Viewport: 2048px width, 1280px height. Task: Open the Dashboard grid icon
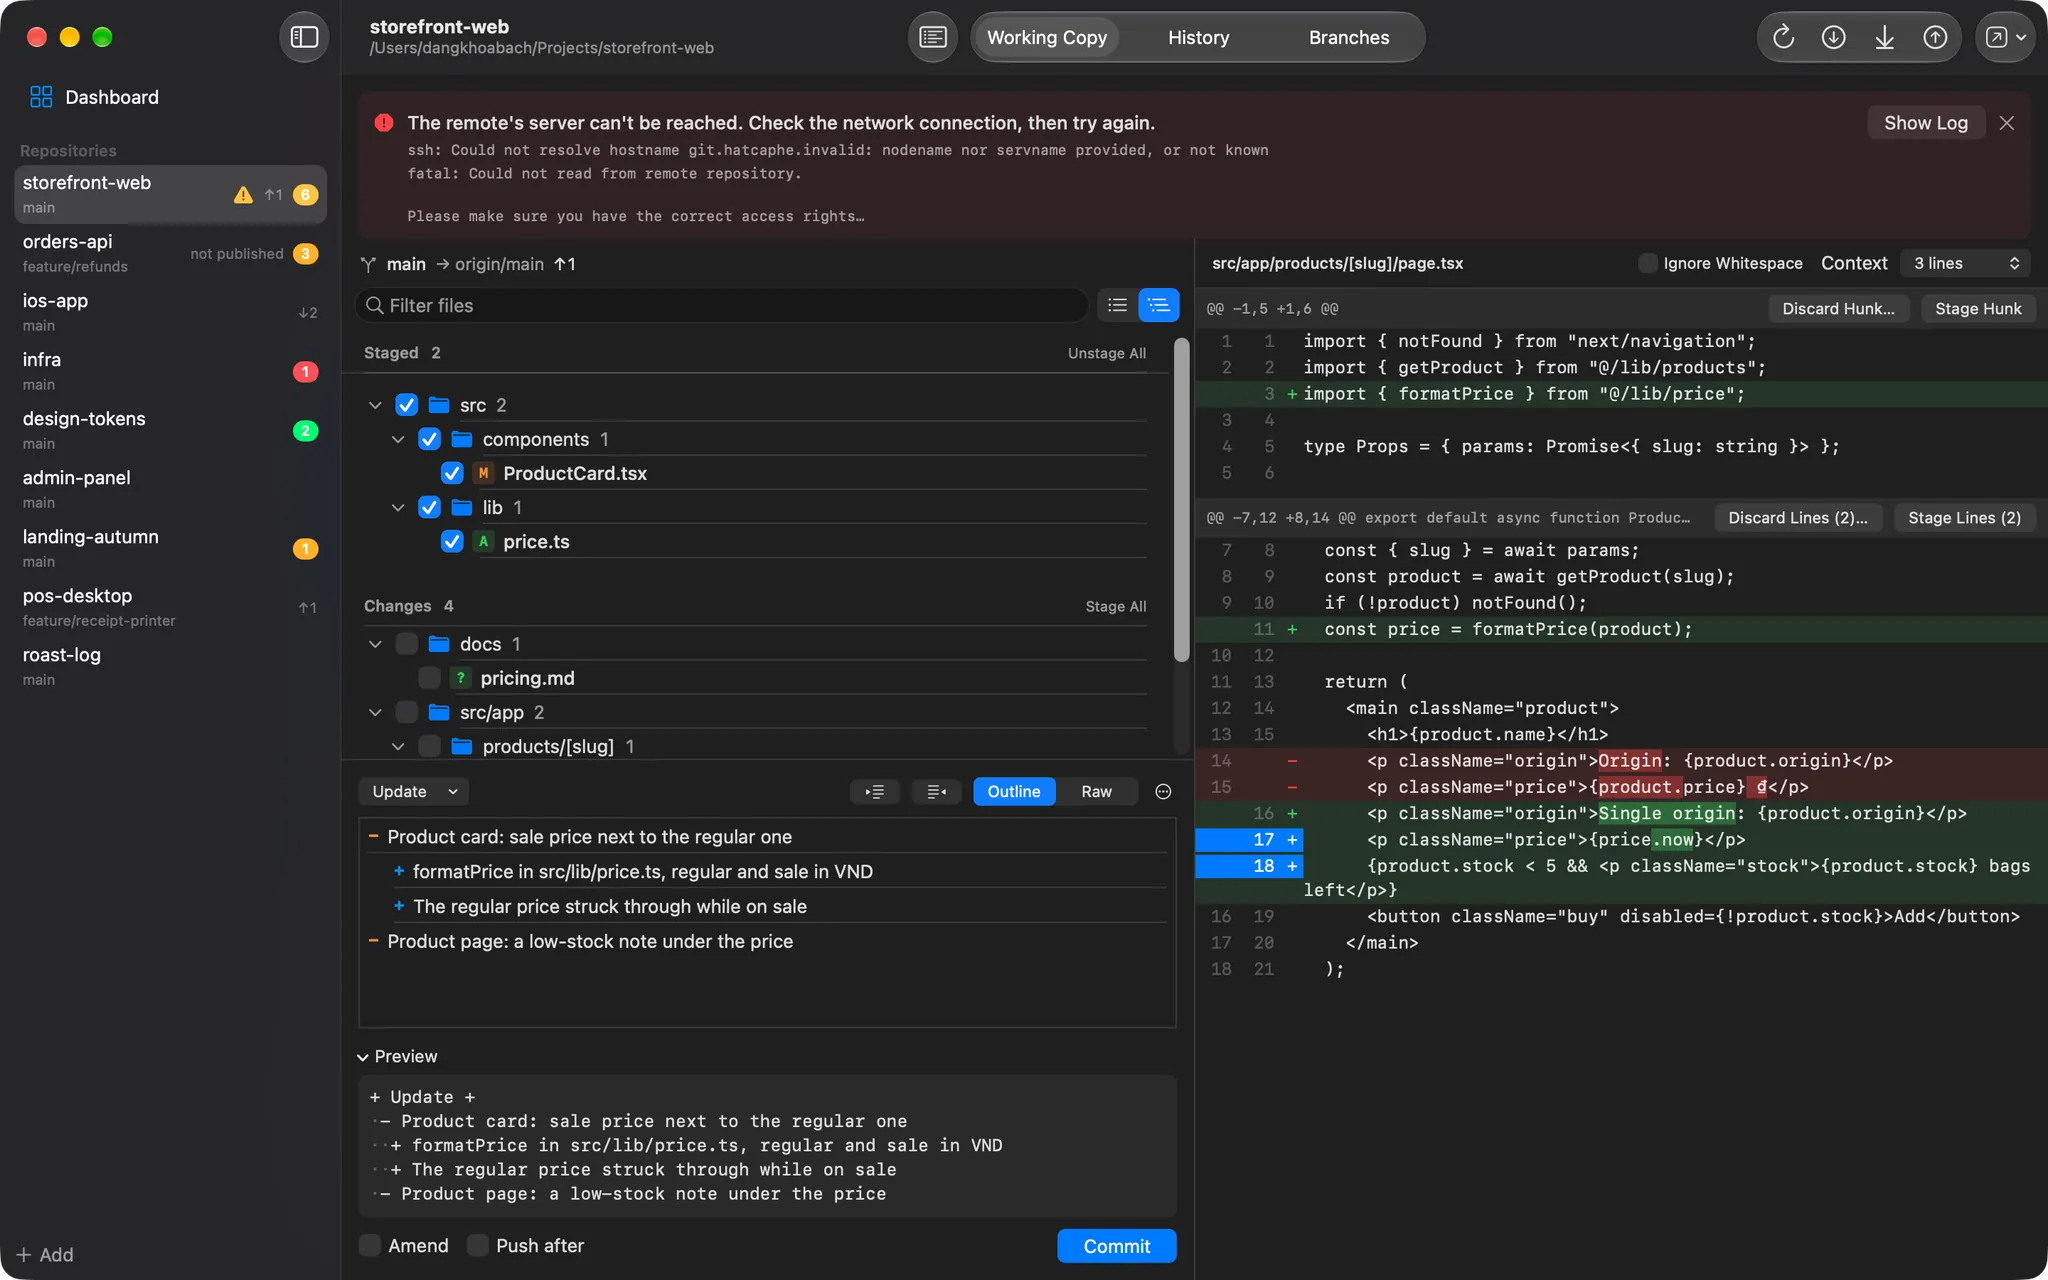41,97
